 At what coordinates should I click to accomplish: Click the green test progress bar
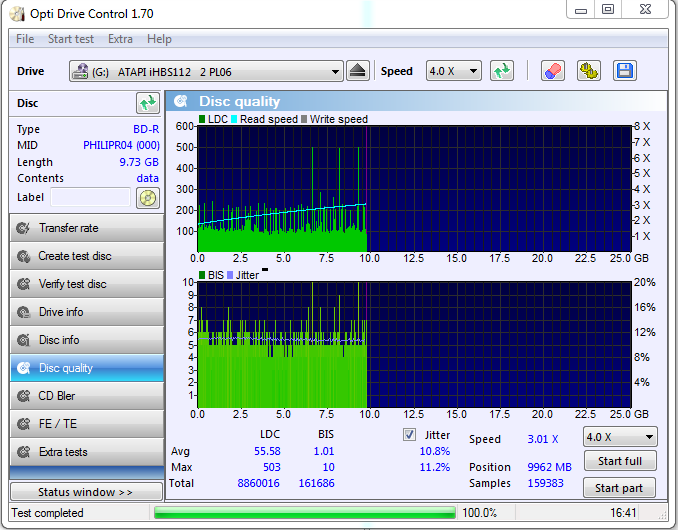pos(304,513)
